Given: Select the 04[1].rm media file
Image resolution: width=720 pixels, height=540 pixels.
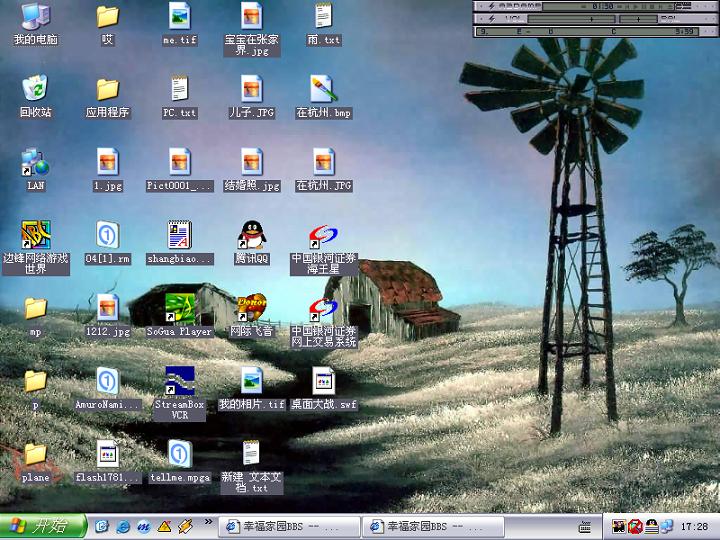Looking at the screenshot, I should point(107,243).
